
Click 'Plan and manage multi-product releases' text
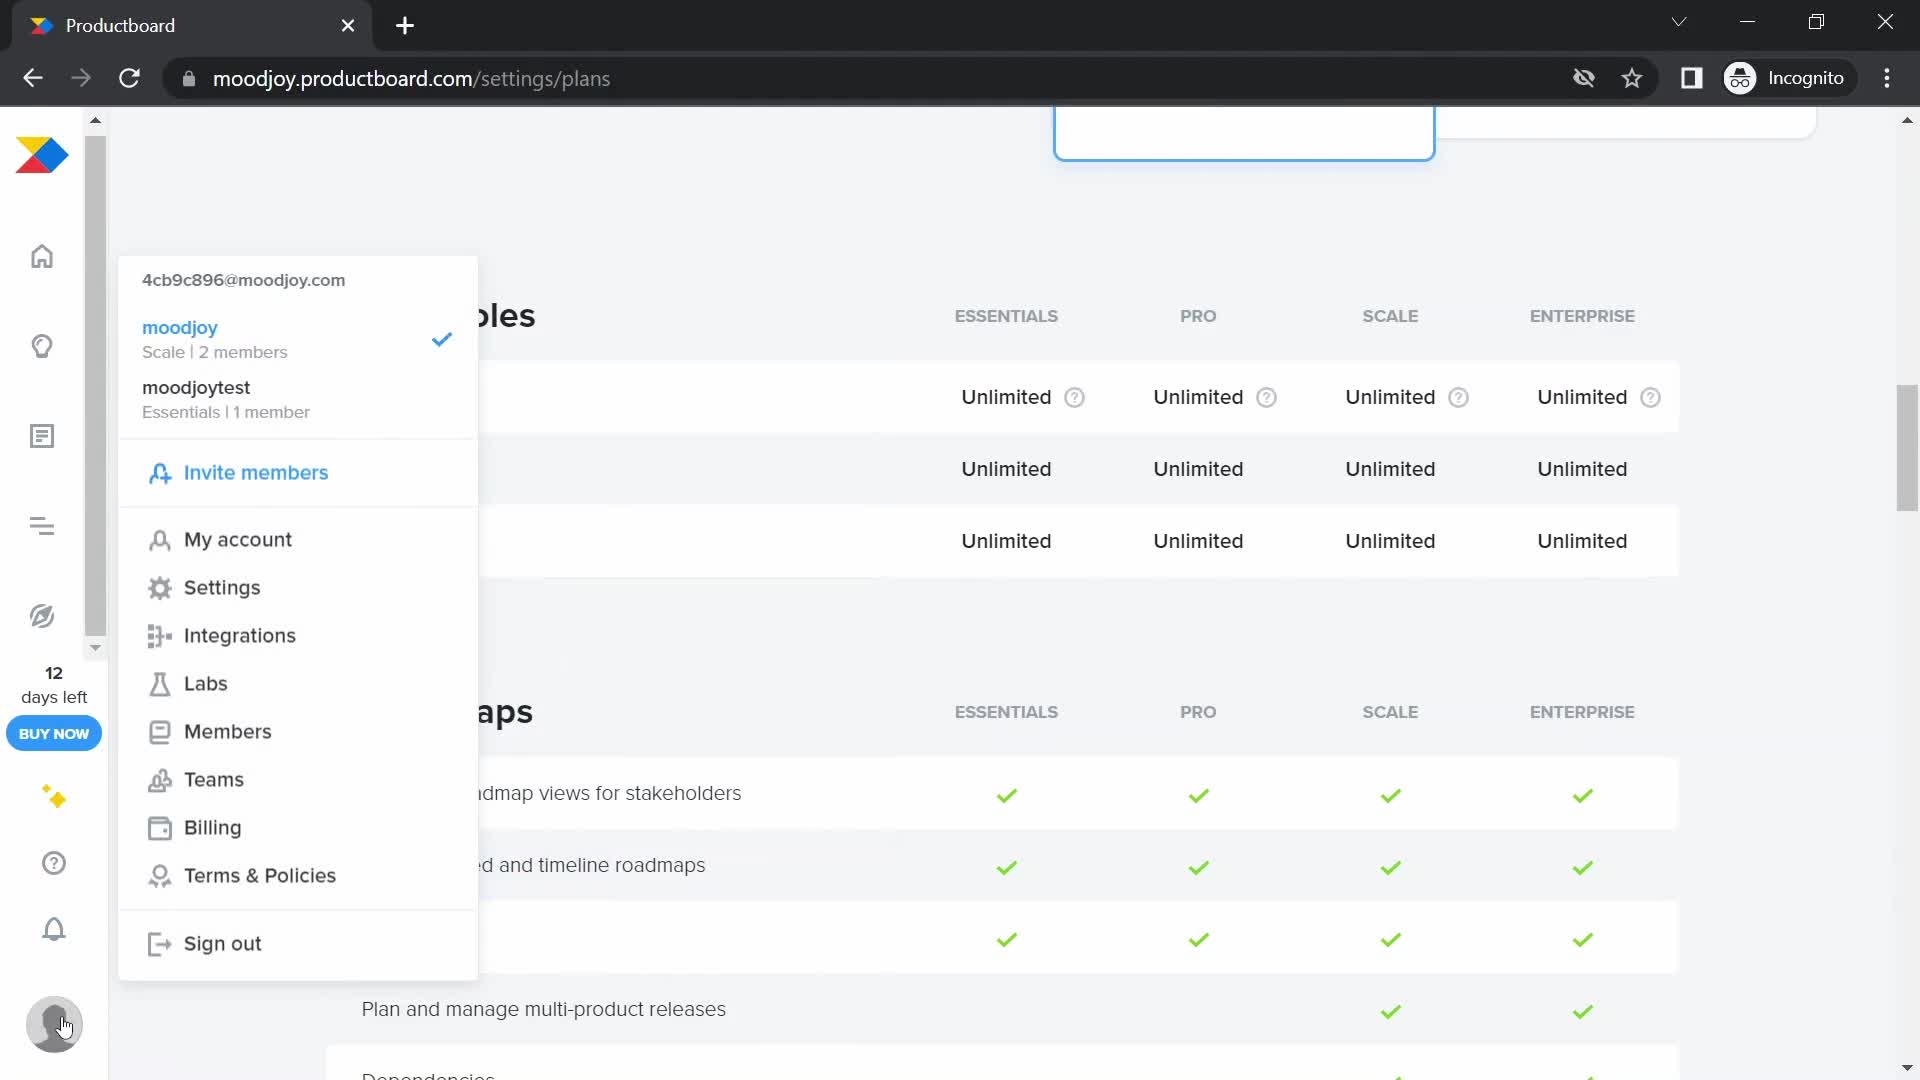(544, 1009)
